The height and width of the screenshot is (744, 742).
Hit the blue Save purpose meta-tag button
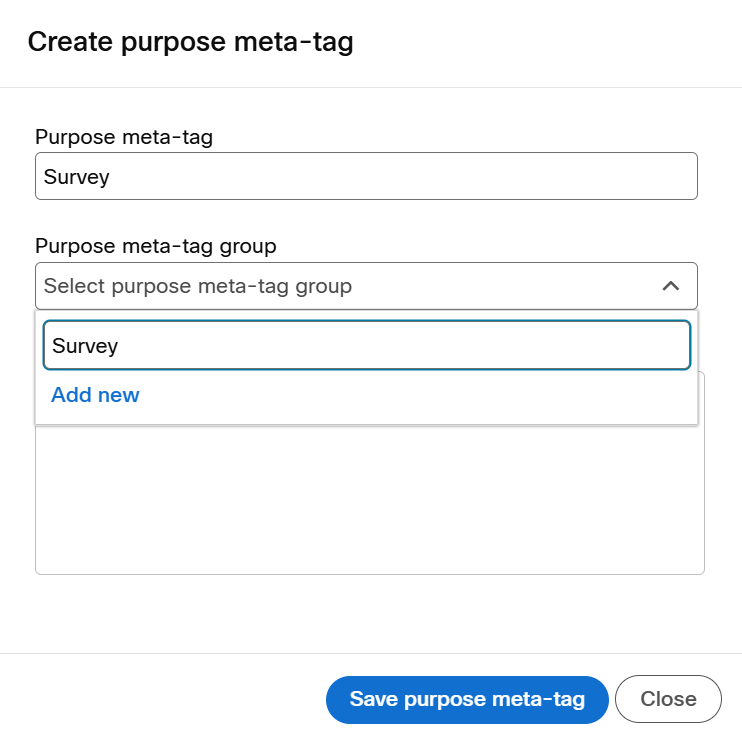pos(467,699)
